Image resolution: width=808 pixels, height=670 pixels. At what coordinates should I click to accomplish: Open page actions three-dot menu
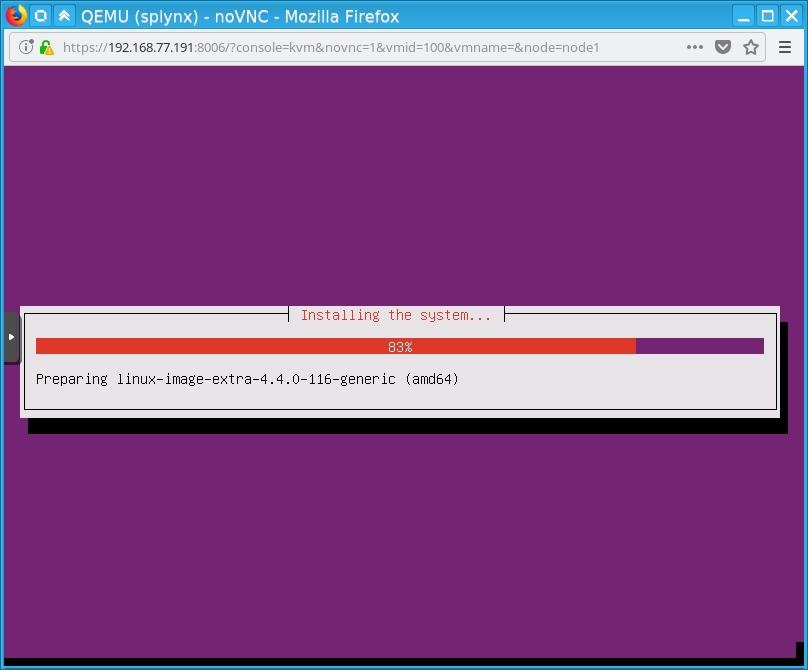695,47
